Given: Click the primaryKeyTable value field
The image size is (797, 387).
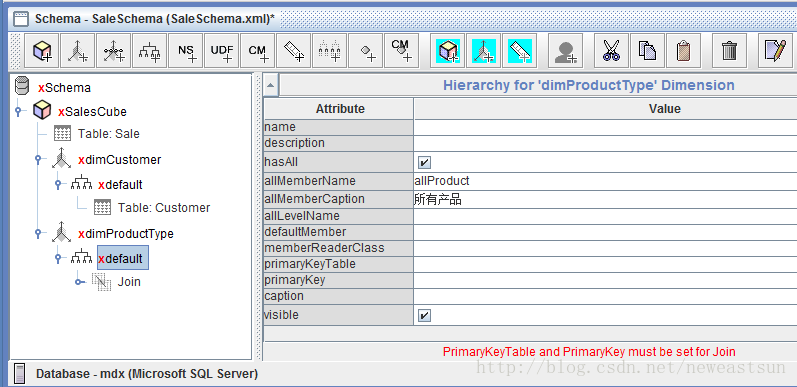Looking at the screenshot, I should point(605,264).
